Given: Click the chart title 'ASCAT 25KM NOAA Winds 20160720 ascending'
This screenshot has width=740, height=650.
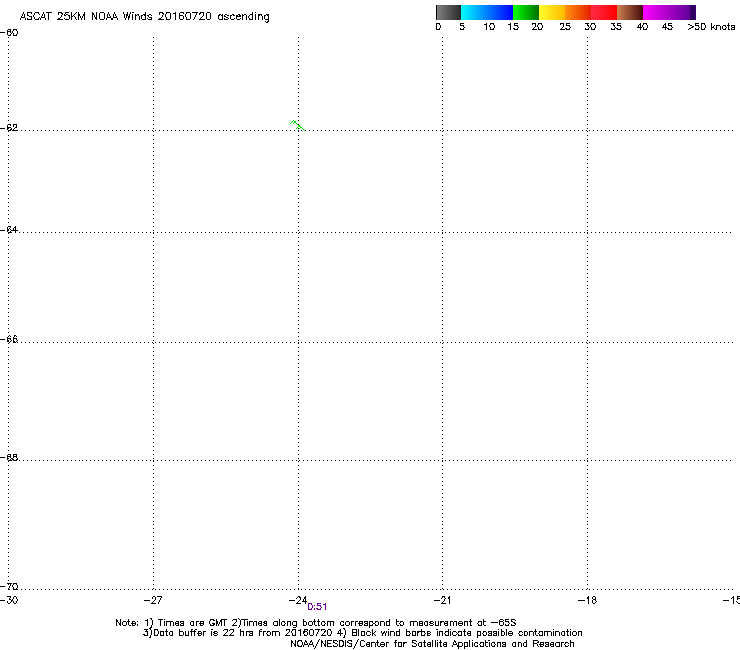Looking at the screenshot, I should [x=144, y=17].
